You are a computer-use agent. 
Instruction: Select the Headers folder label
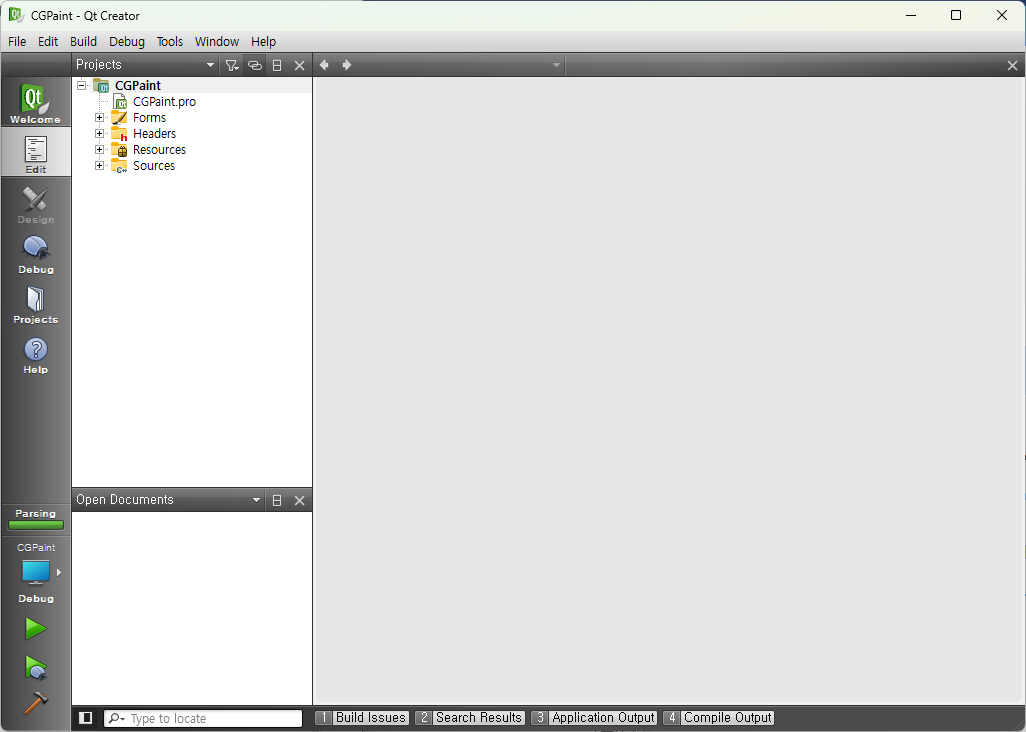point(154,133)
